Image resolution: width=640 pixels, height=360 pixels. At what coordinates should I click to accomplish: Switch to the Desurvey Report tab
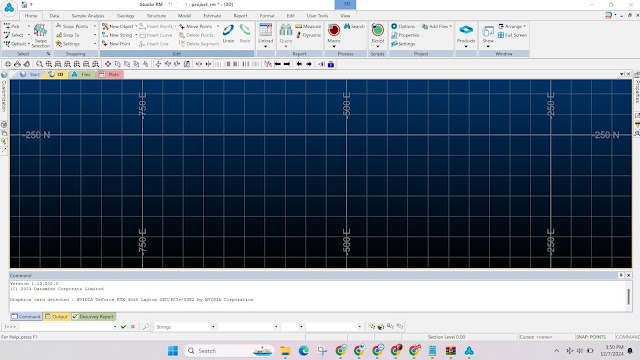click(x=93, y=316)
